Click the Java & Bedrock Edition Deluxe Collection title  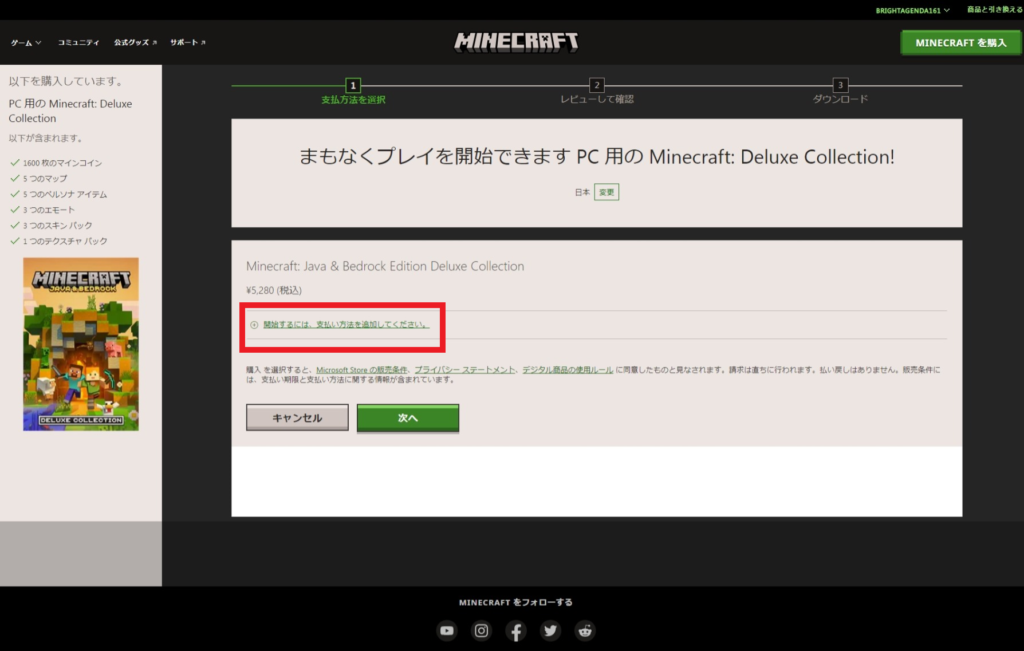click(x=385, y=266)
